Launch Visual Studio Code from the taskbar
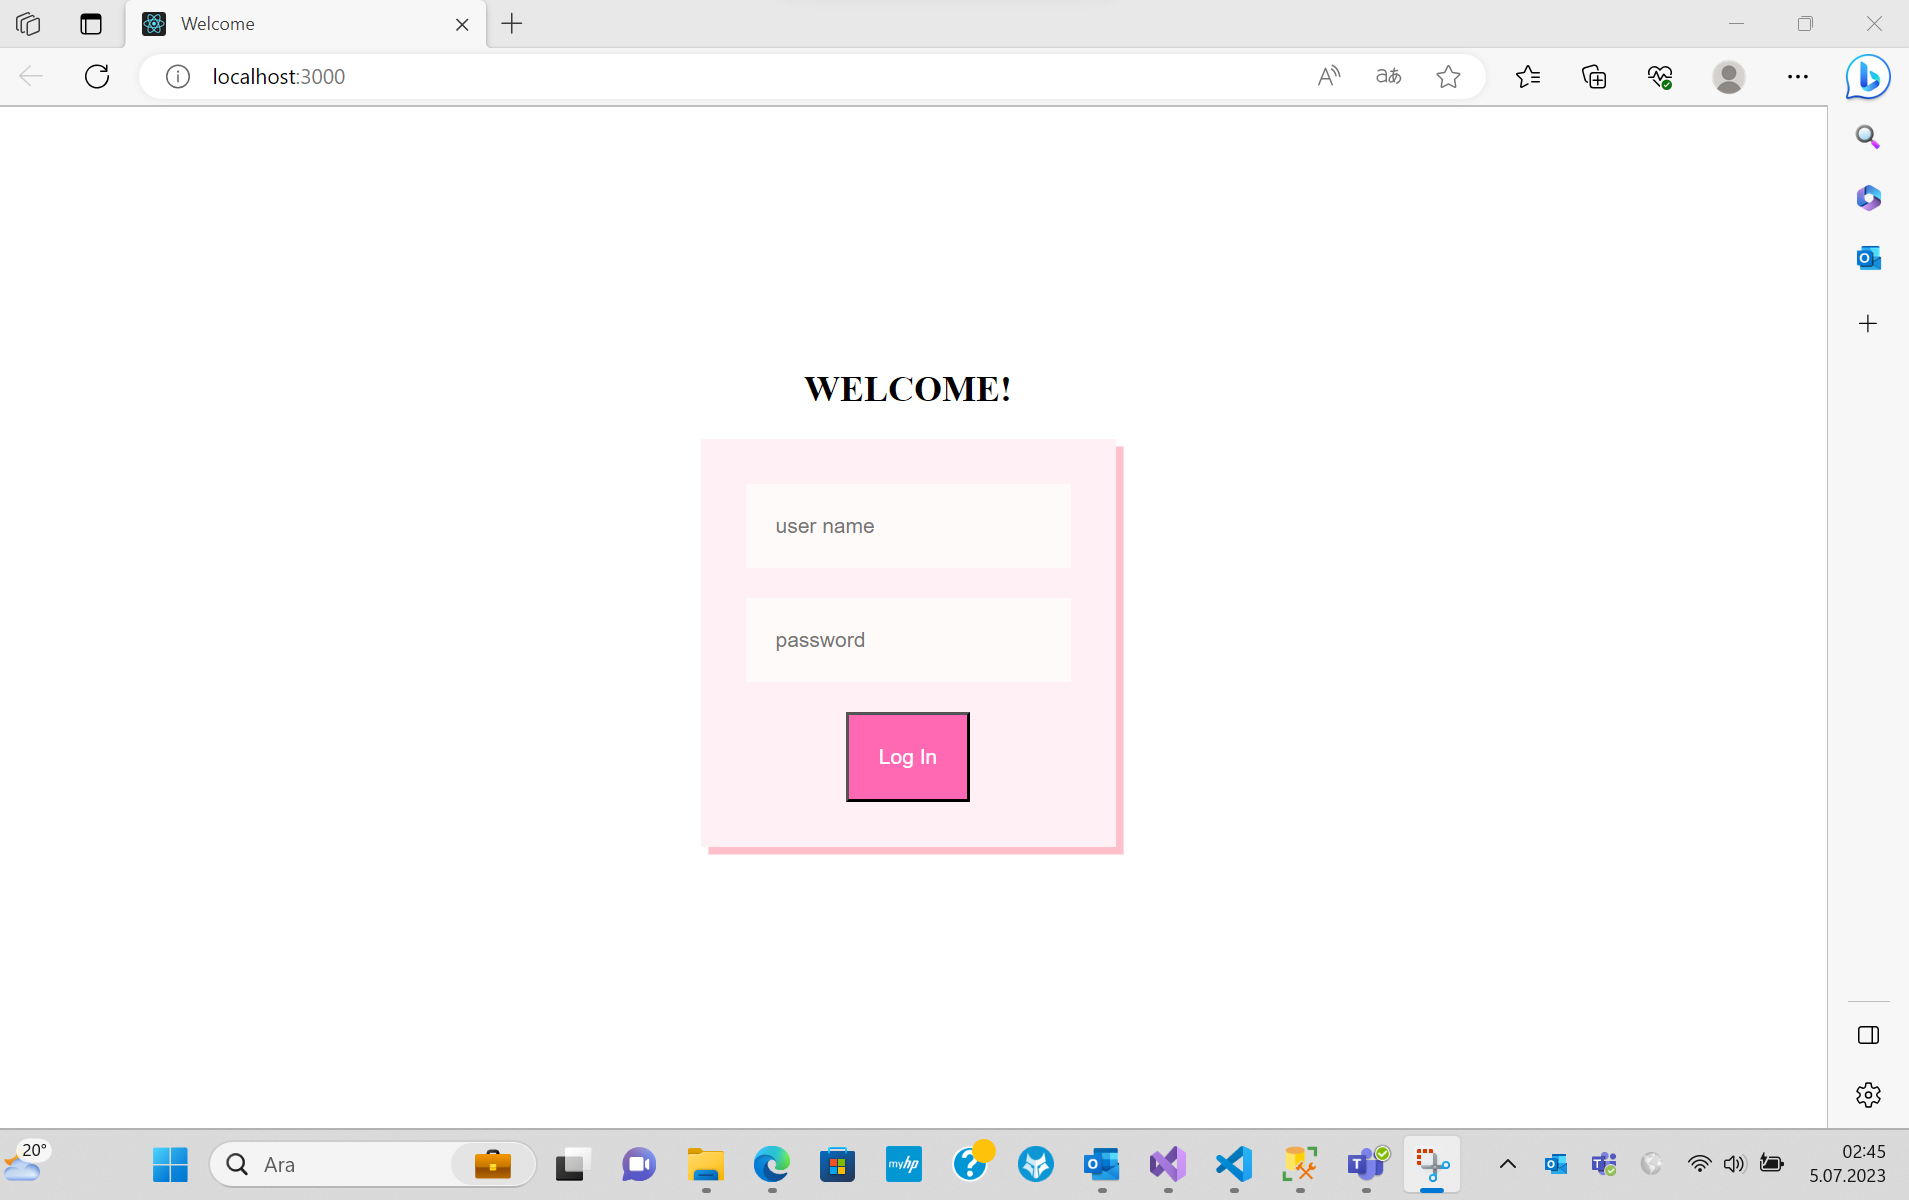 pyautogui.click(x=1232, y=1163)
